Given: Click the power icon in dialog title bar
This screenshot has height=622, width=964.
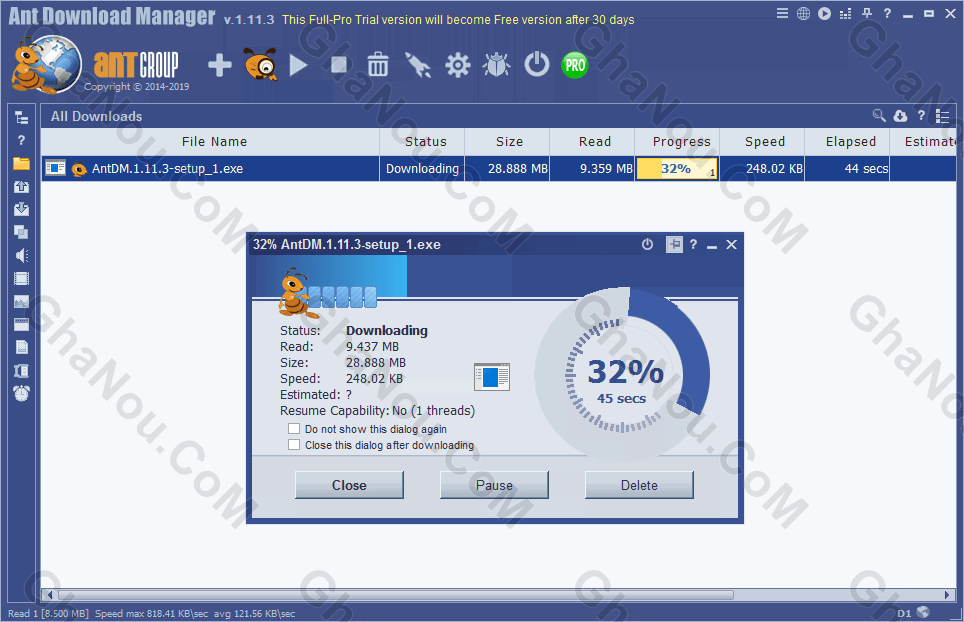Looking at the screenshot, I should pos(647,244).
